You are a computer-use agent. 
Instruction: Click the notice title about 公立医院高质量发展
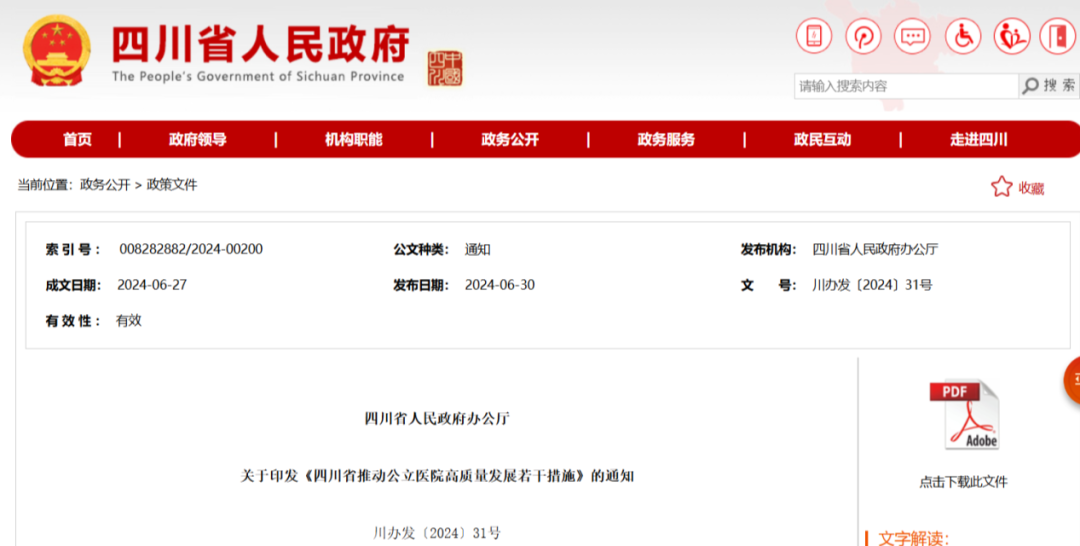pyautogui.click(x=437, y=476)
